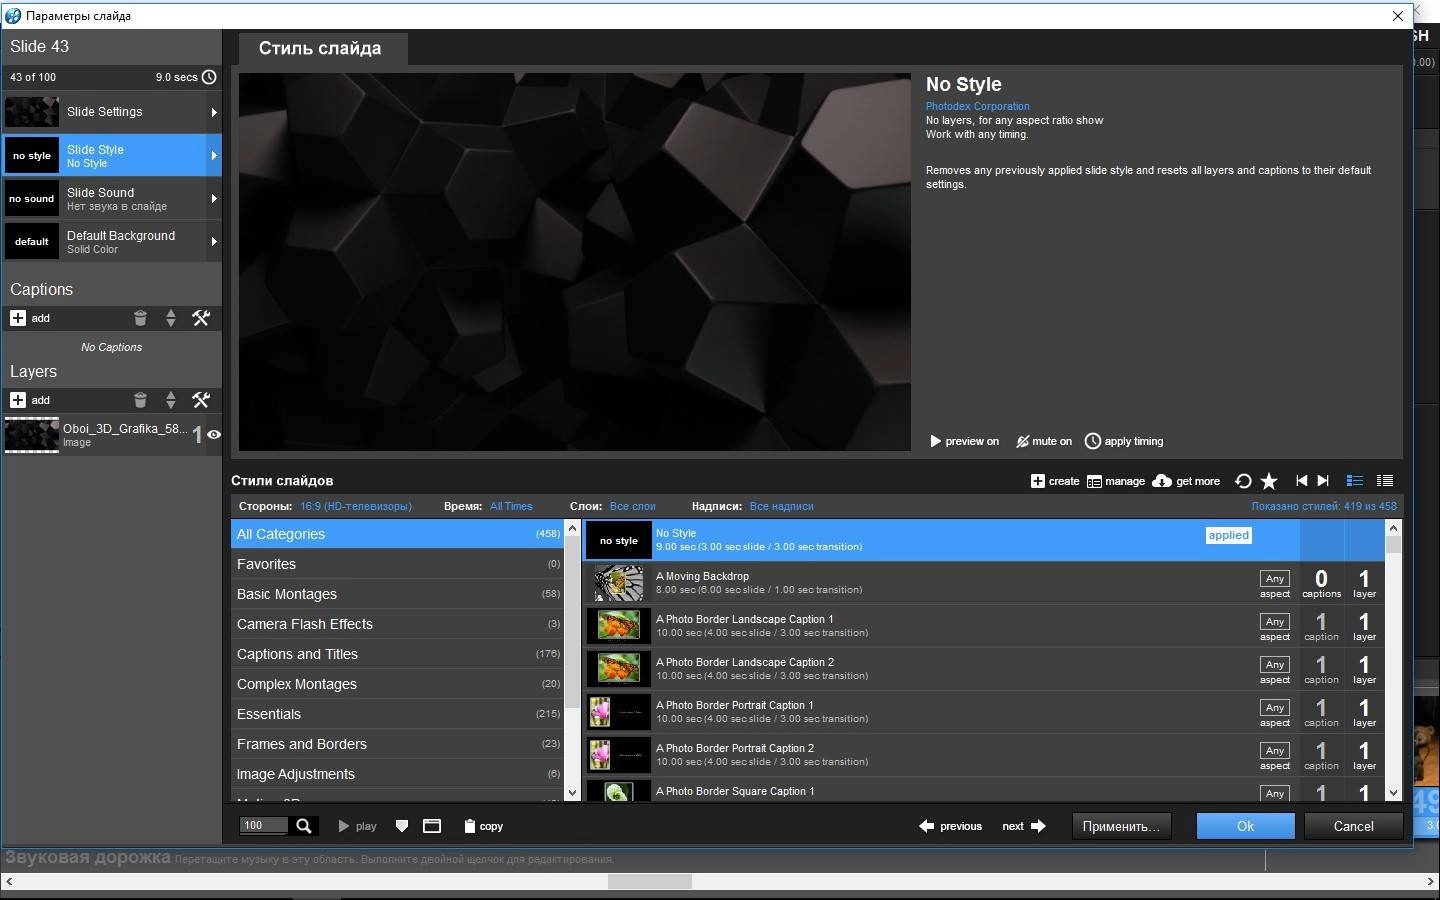Click the horizontal scrollbar thumb behind dialog
Viewport: 1440px width, 900px height.
pos(650,882)
